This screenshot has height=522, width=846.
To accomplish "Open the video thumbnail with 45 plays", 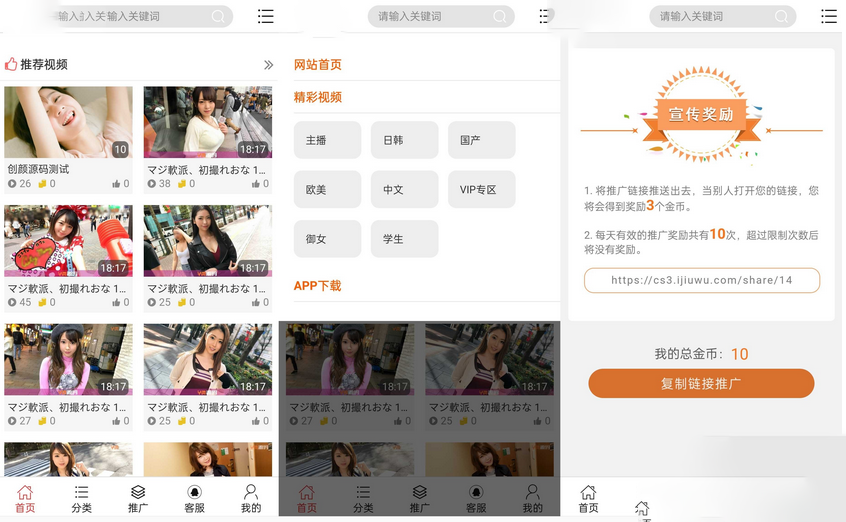I will 69,241.
